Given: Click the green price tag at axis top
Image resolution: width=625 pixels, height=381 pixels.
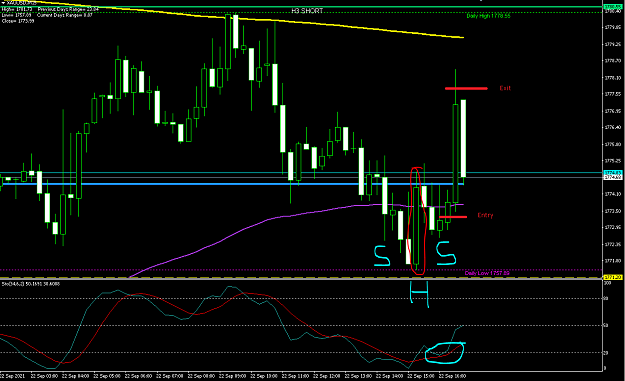Looking at the screenshot, I should click(x=613, y=7).
